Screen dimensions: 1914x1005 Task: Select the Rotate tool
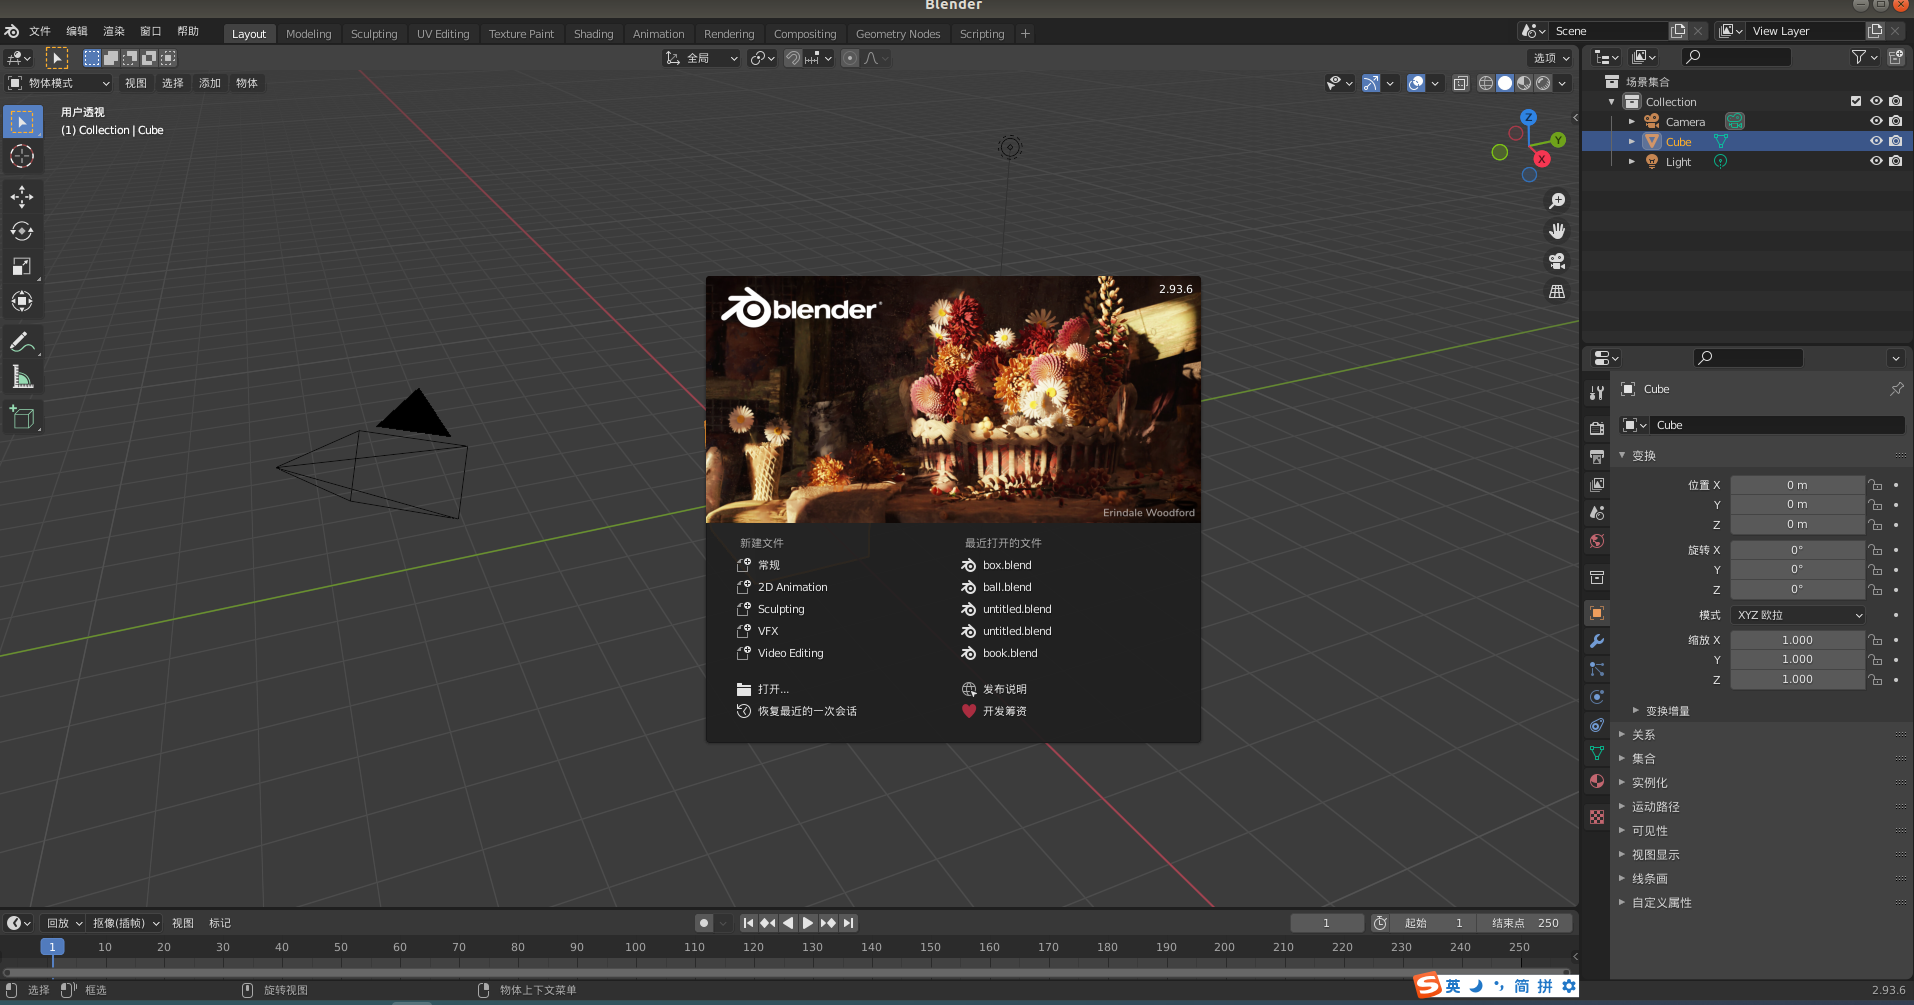pos(22,231)
